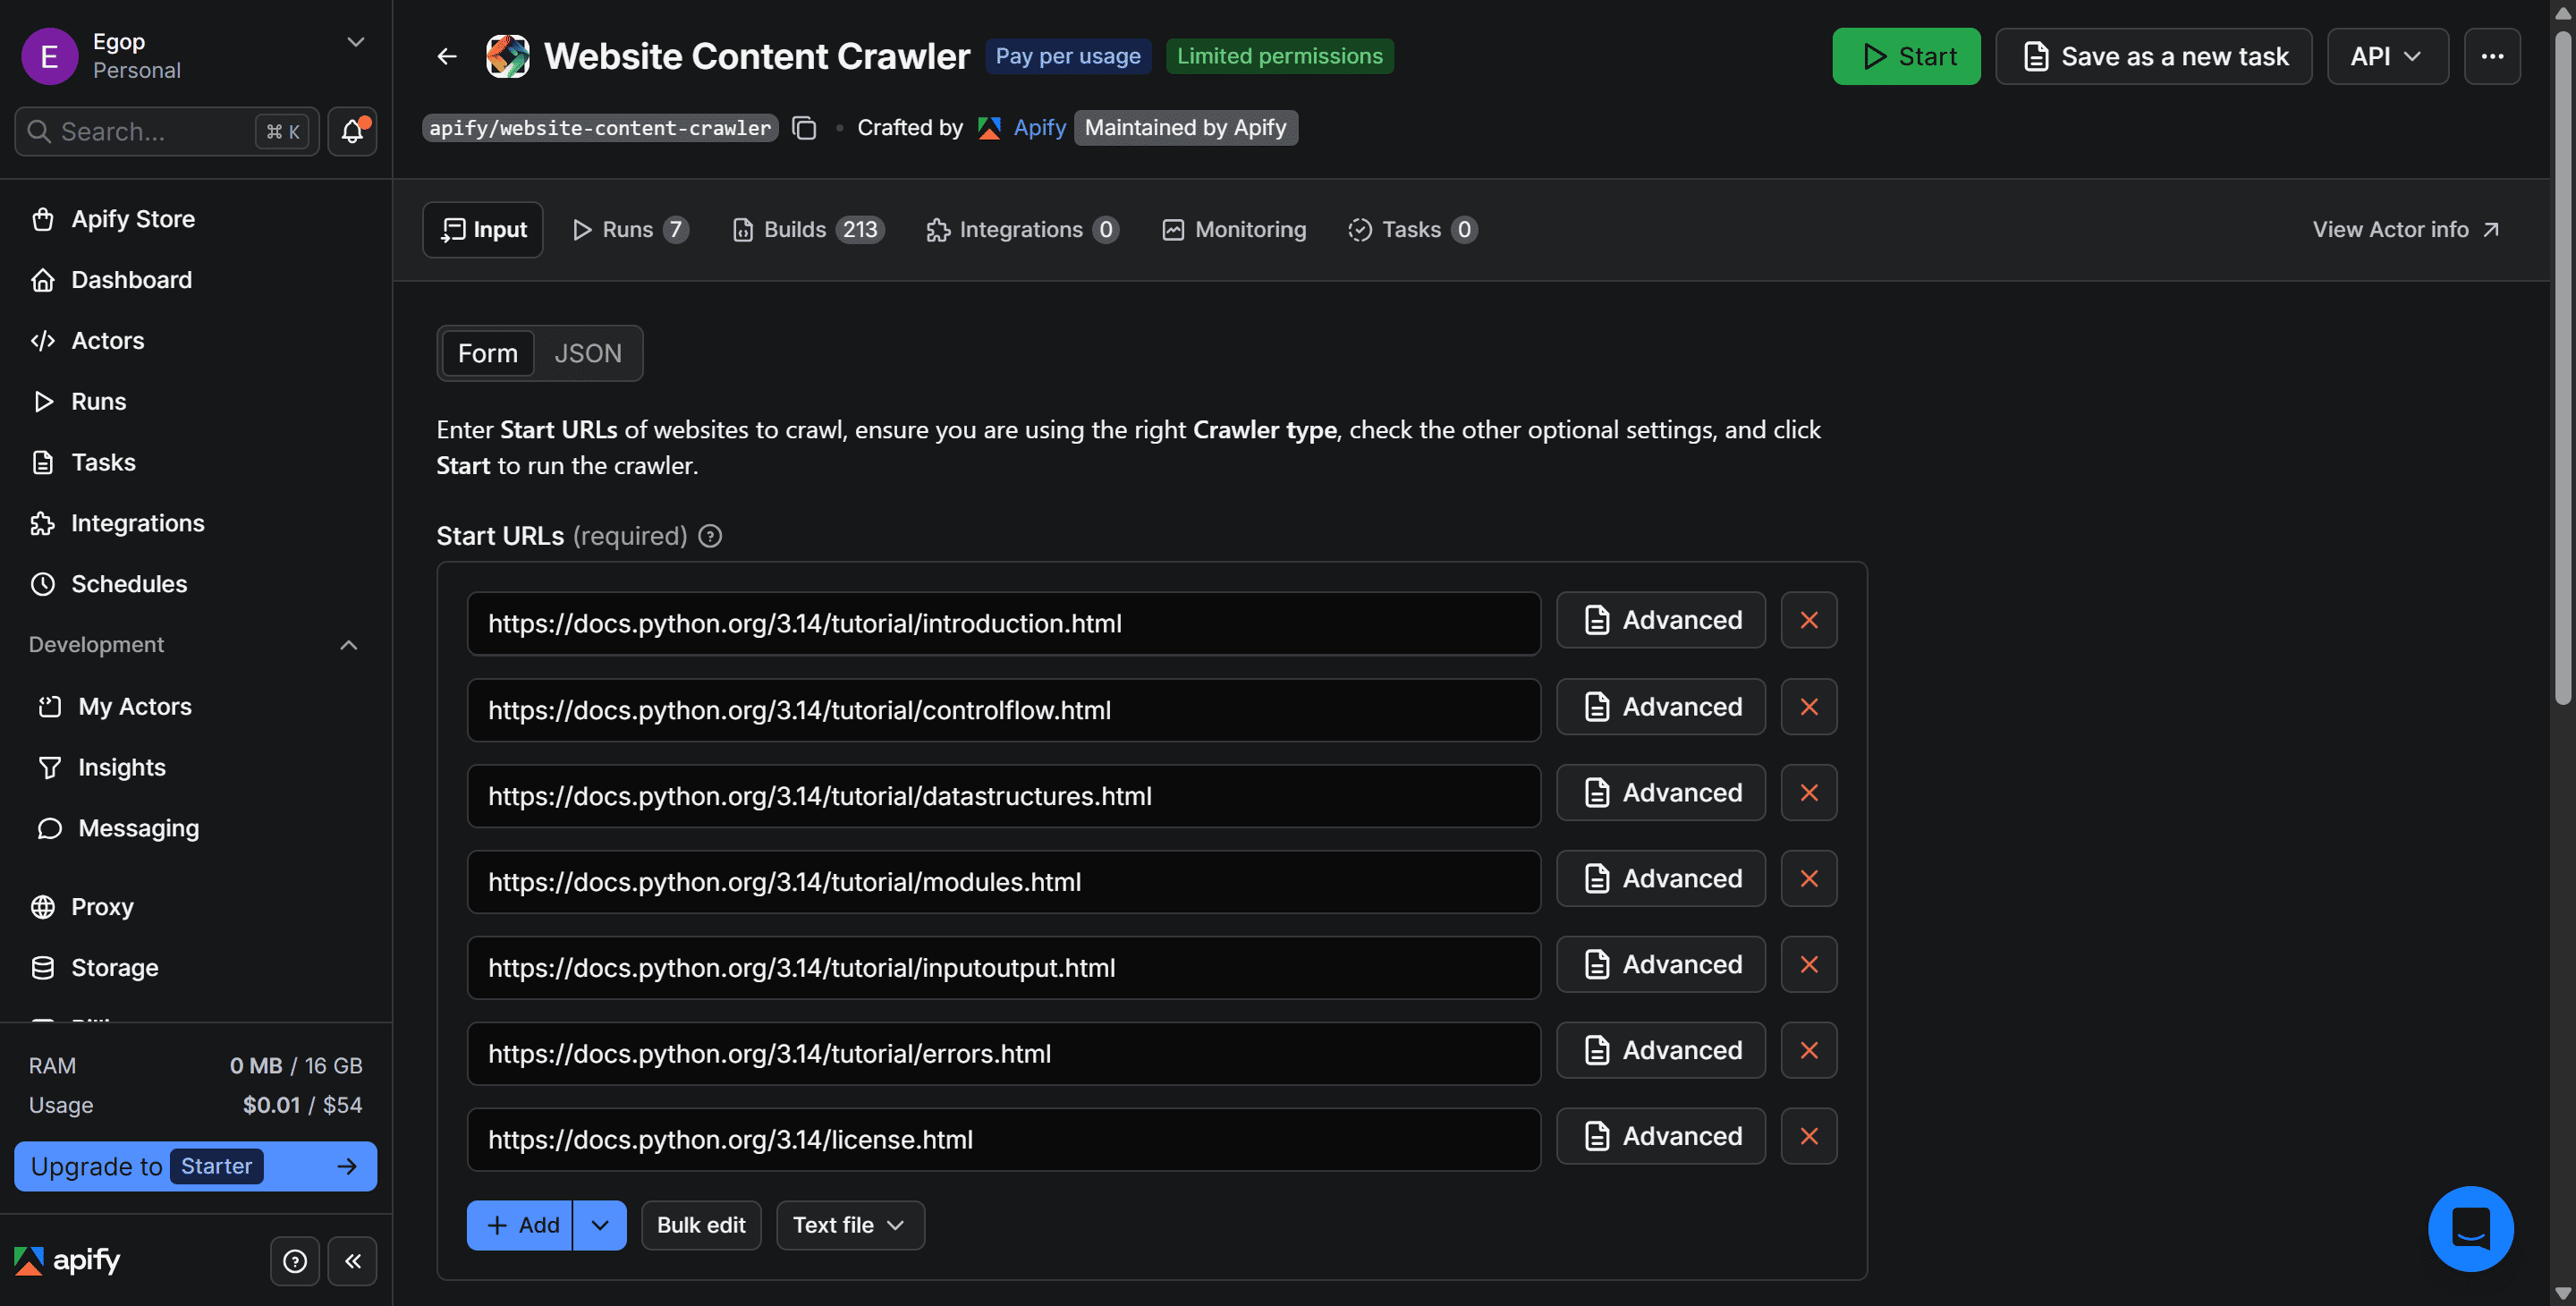Open View Actor info link
The image size is (2576, 1306).
pos(2406,230)
